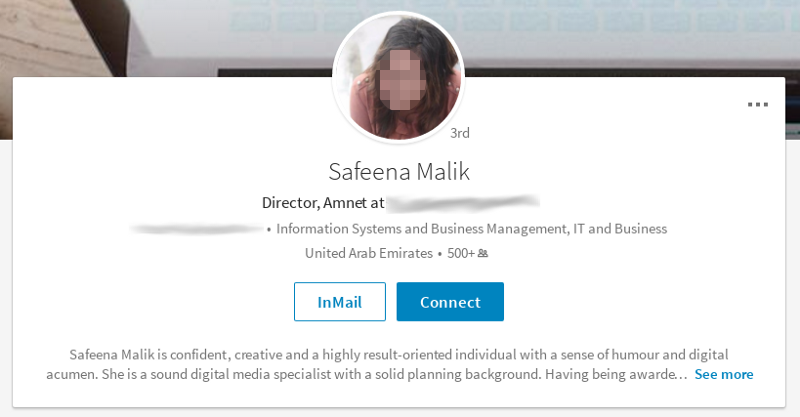Click the 3rd degree connection badge
Image resolution: width=800 pixels, height=417 pixels.
459,132
